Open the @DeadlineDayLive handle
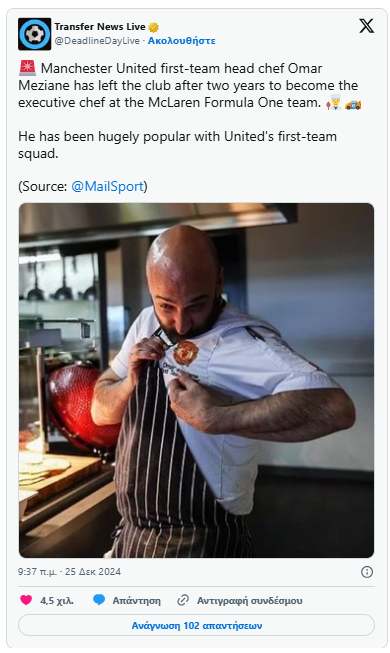This screenshot has height=653, width=390. [97, 41]
